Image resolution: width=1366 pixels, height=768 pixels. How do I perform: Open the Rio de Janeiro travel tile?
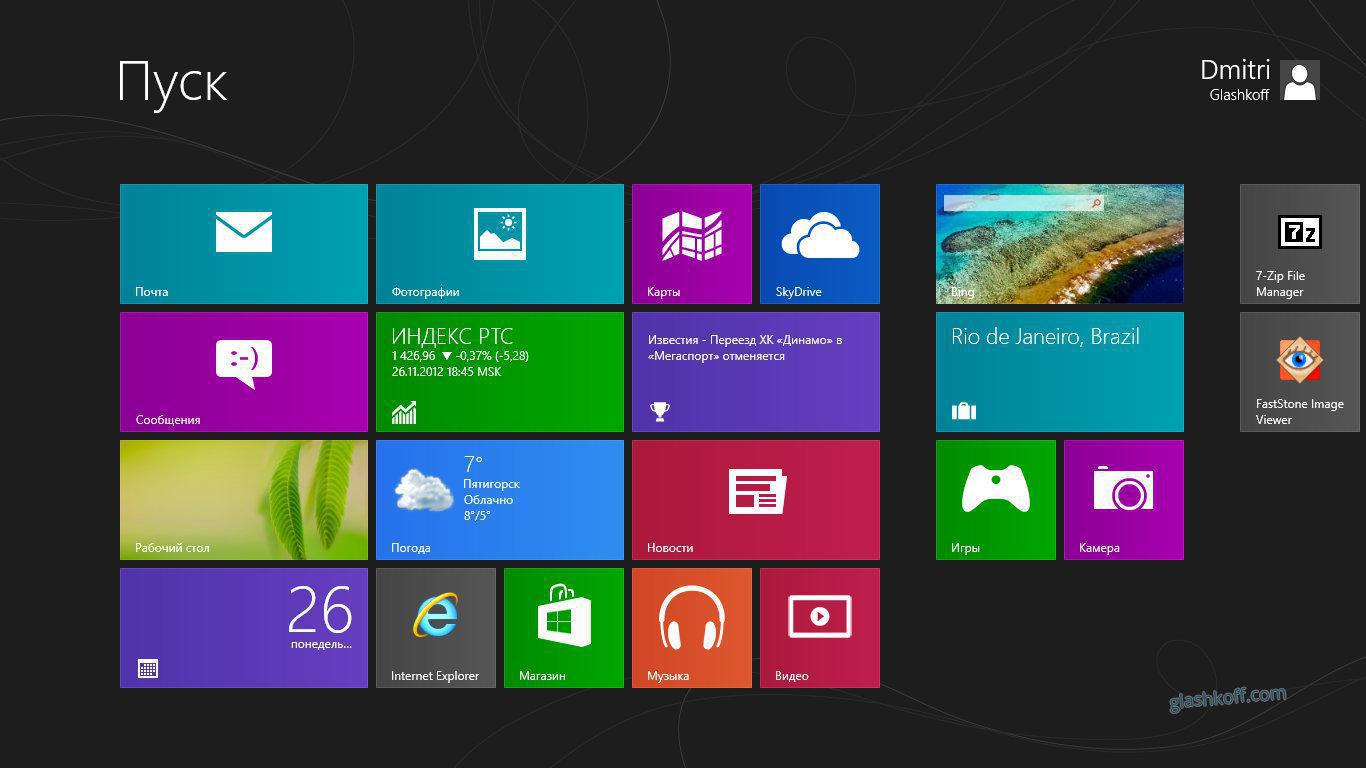coord(1060,372)
